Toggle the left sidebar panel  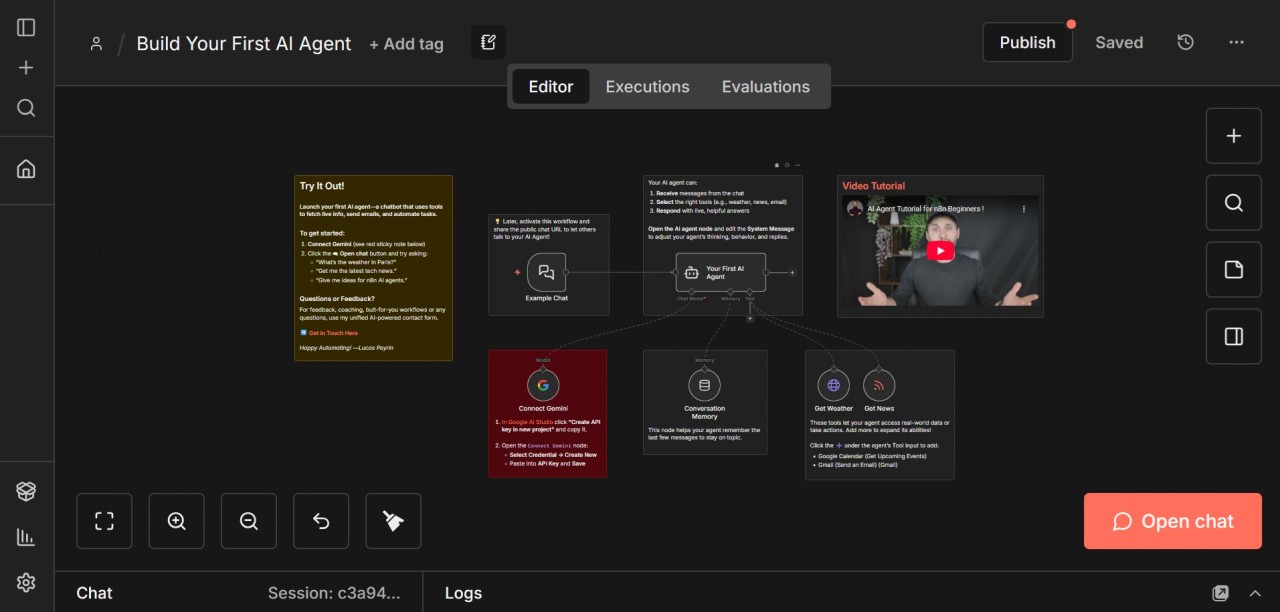pyautogui.click(x=27, y=27)
